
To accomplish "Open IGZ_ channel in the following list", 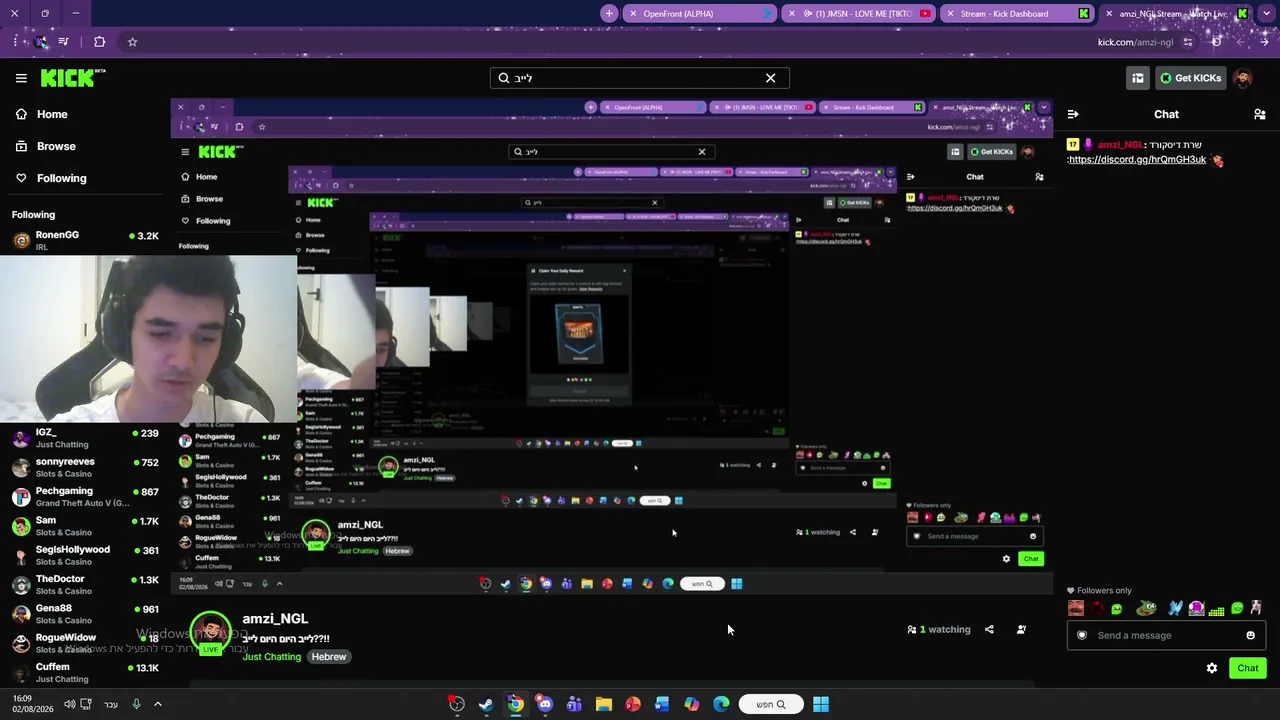I will [84, 438].
